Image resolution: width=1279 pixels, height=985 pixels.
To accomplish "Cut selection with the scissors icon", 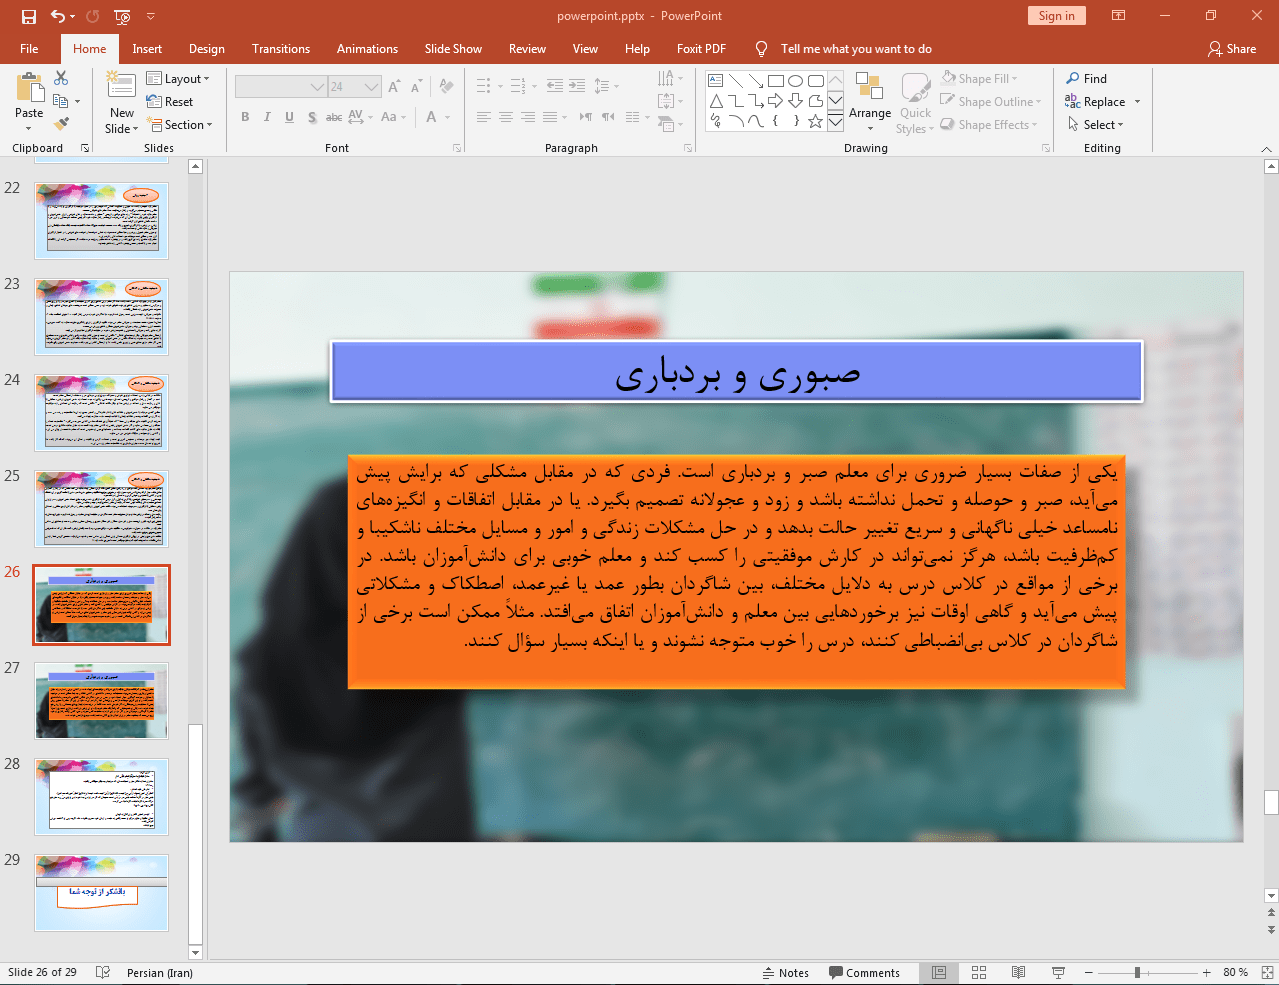I will point(61,78).
